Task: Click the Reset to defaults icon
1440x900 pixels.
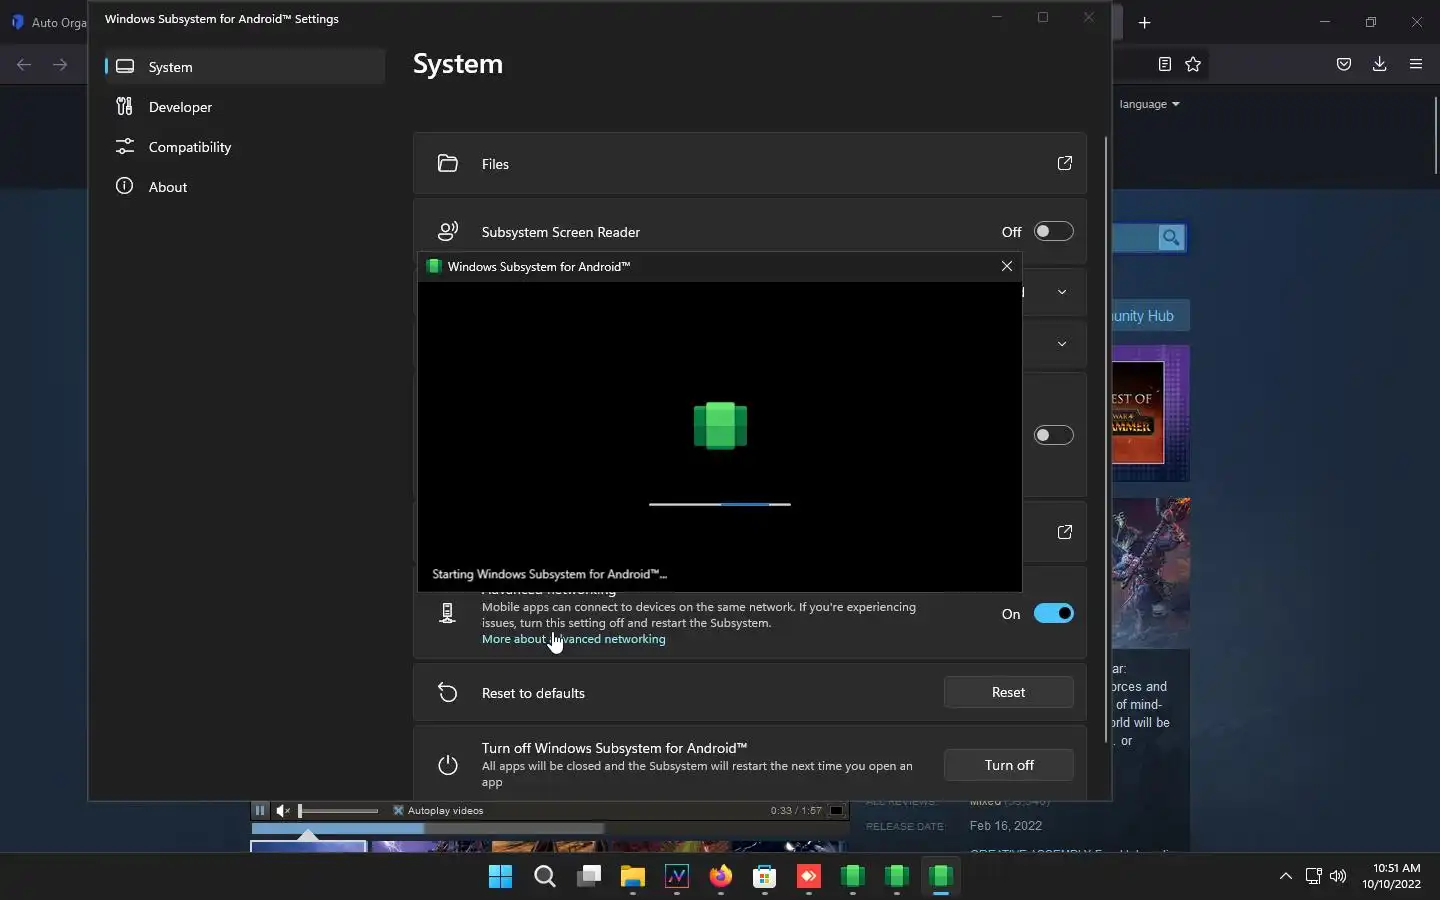Action: (x=448, y=693)
